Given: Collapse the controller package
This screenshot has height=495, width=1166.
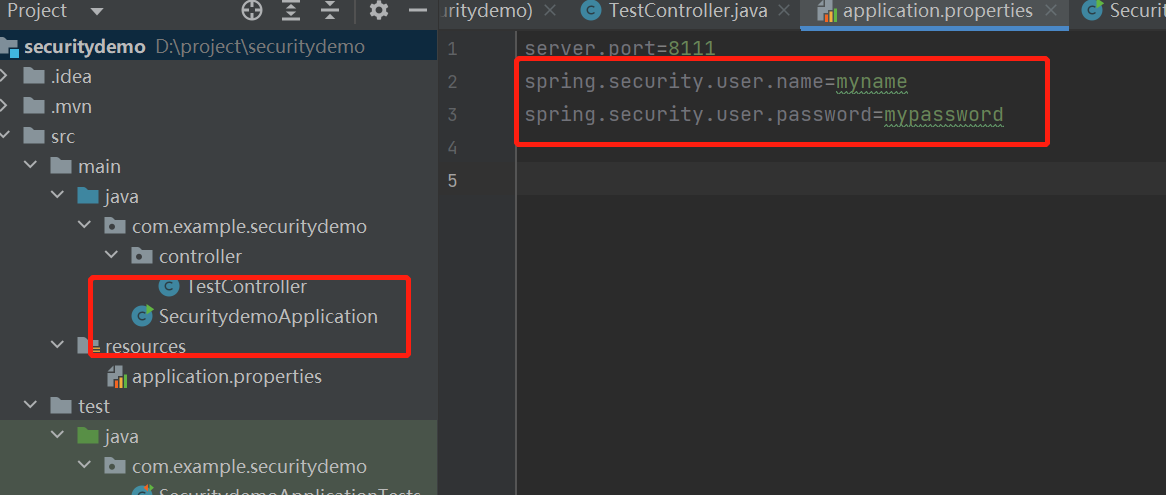Looking at the screenshot, I should pos(113,257).
